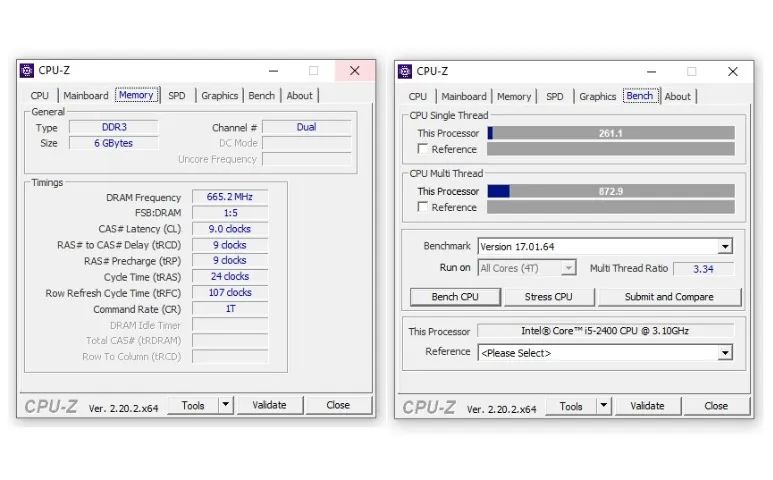
Task: Open the Reference Please Select dropdown
Action: point(725,353)
